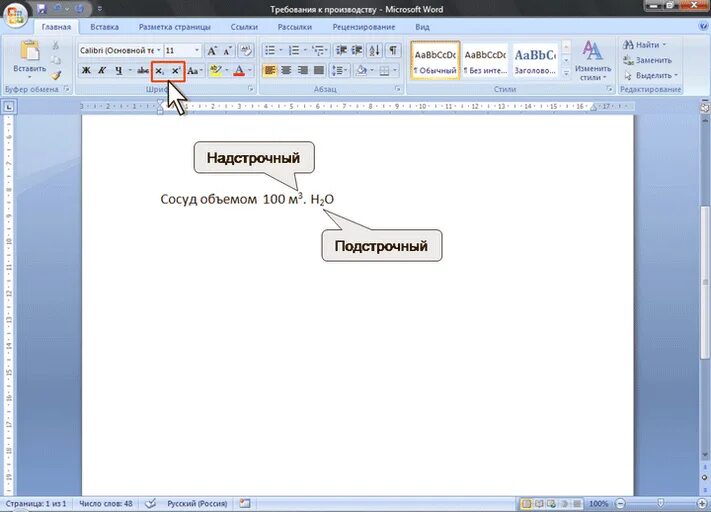Apply the Заголовок heading style

coord(535,61)
